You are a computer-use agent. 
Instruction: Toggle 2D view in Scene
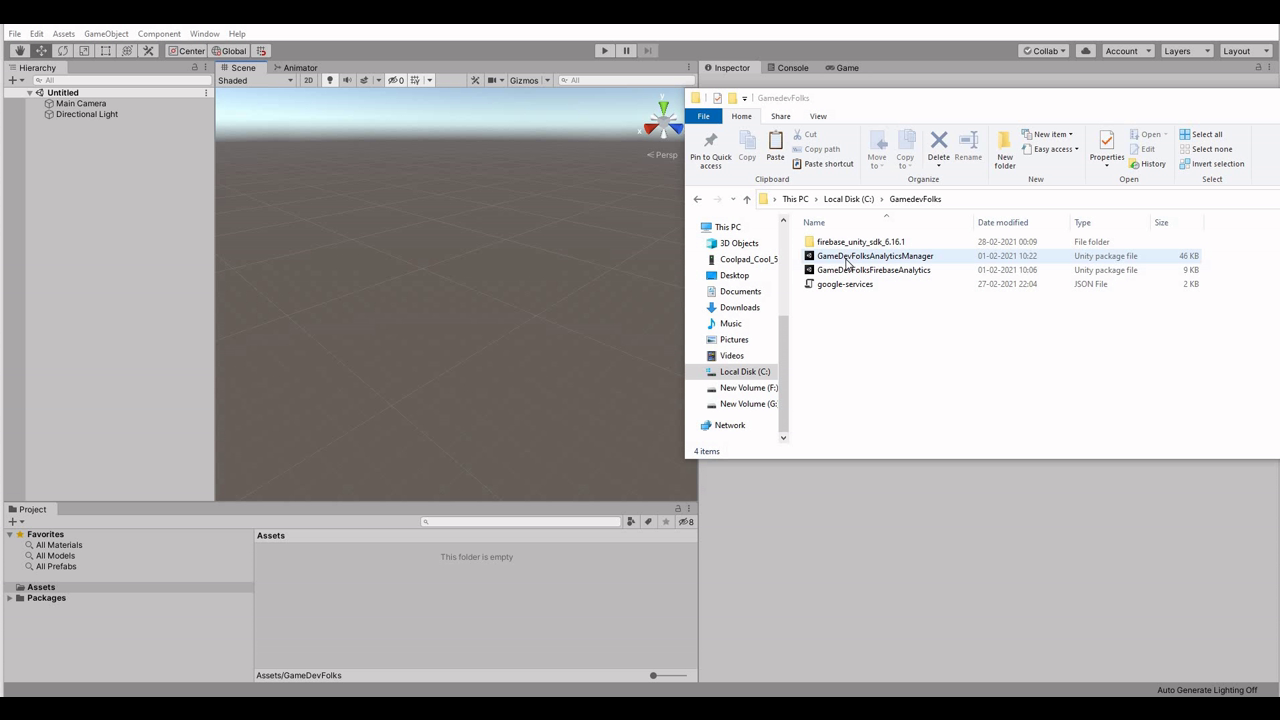[308, 80]
